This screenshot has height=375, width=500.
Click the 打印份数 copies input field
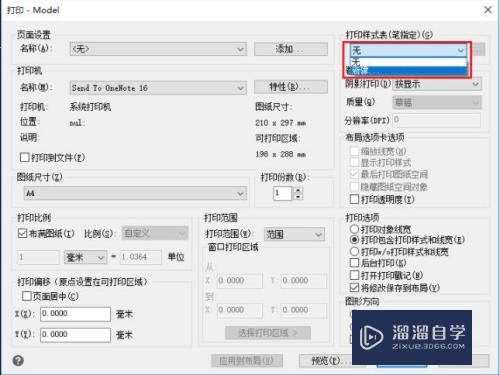point(283,193)
